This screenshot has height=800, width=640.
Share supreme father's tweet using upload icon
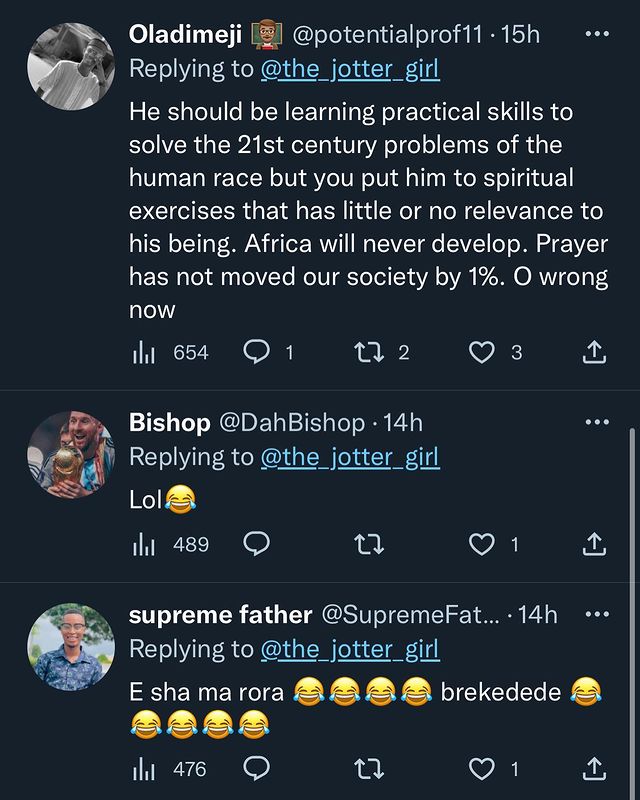pyautogui.click(x=593, y=768)
